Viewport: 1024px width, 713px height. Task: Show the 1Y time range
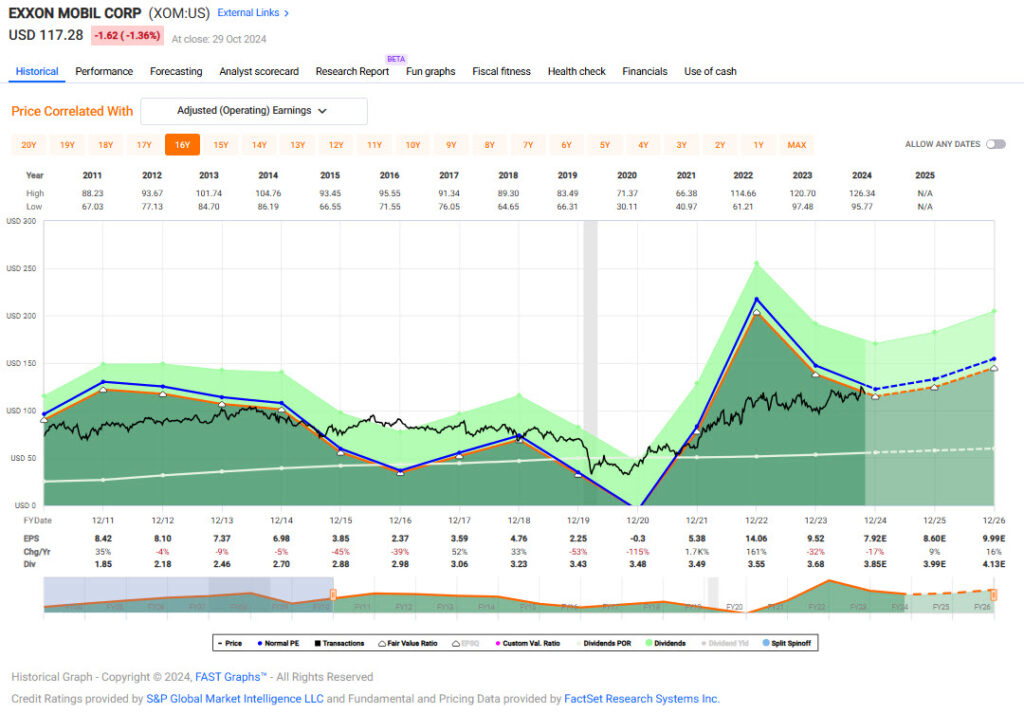758,145
